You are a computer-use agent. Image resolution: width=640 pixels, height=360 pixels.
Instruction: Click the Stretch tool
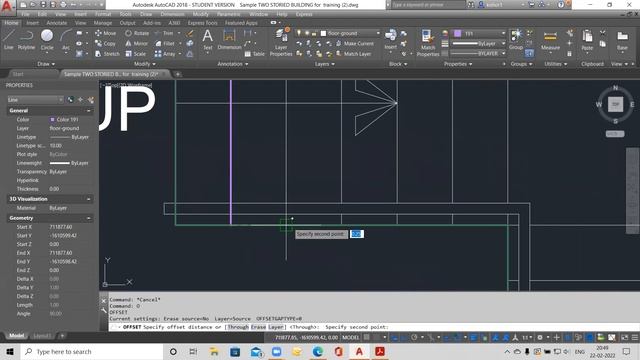(x=107, y=53)
